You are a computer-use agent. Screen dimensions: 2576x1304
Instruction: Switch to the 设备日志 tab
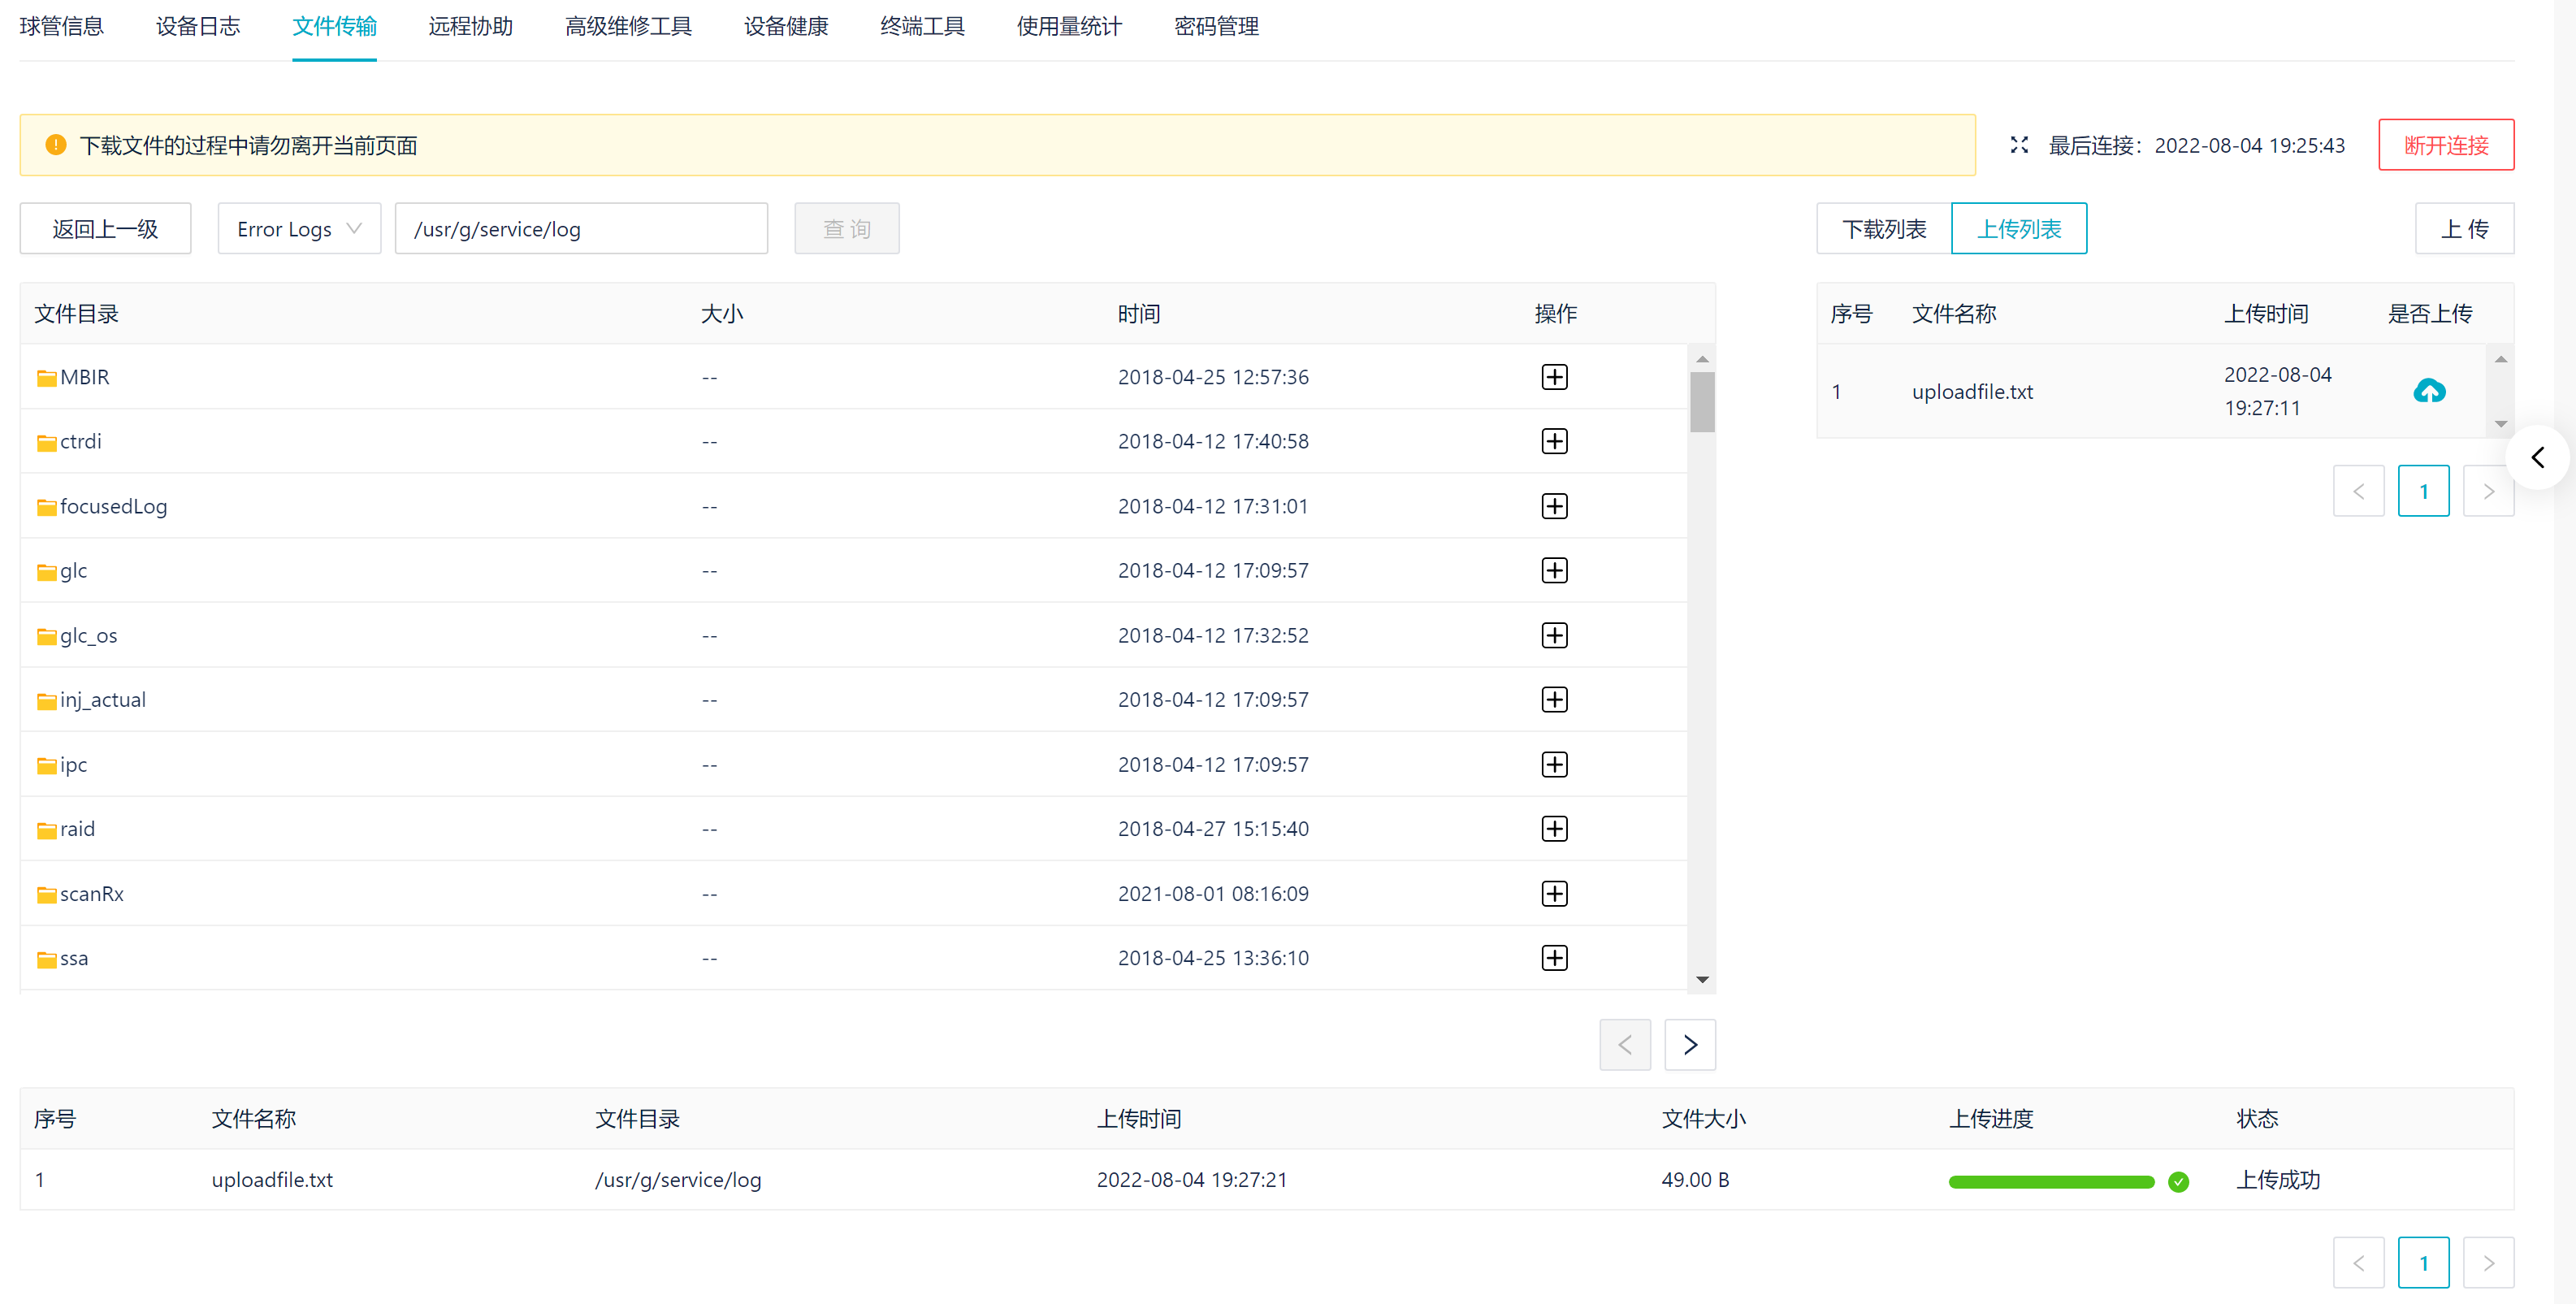[197, 27]
